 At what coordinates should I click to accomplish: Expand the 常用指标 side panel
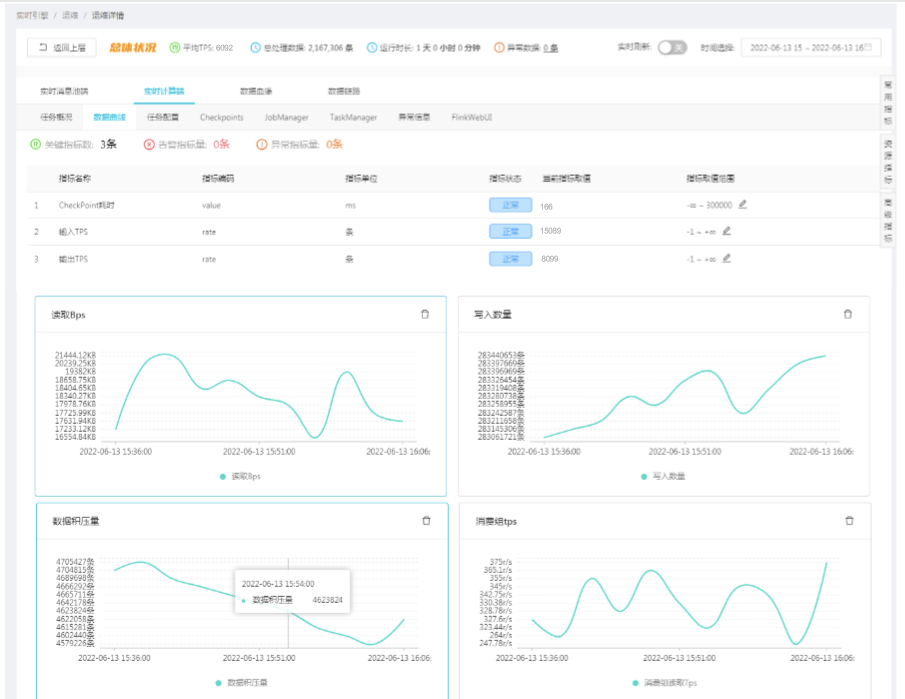[x=888, y=103]
